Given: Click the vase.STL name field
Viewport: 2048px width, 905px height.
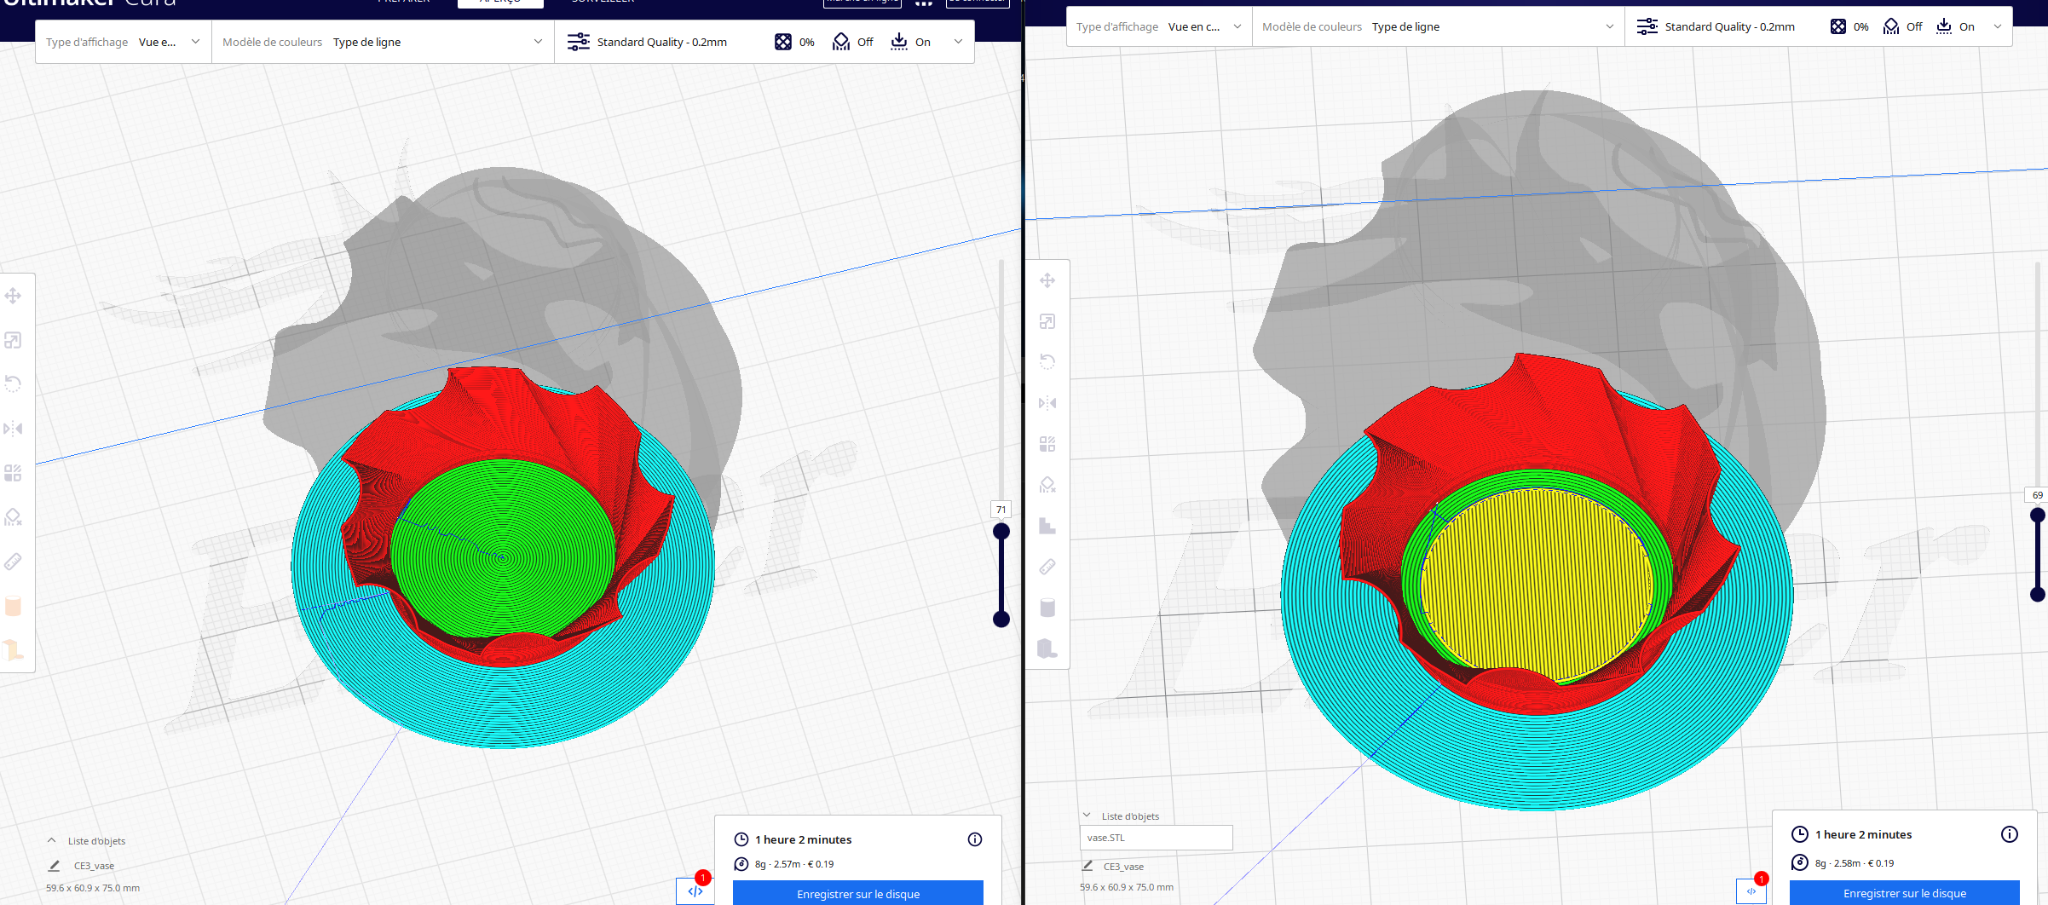Looking at the screenshot, I should [x=1156, y=838].
